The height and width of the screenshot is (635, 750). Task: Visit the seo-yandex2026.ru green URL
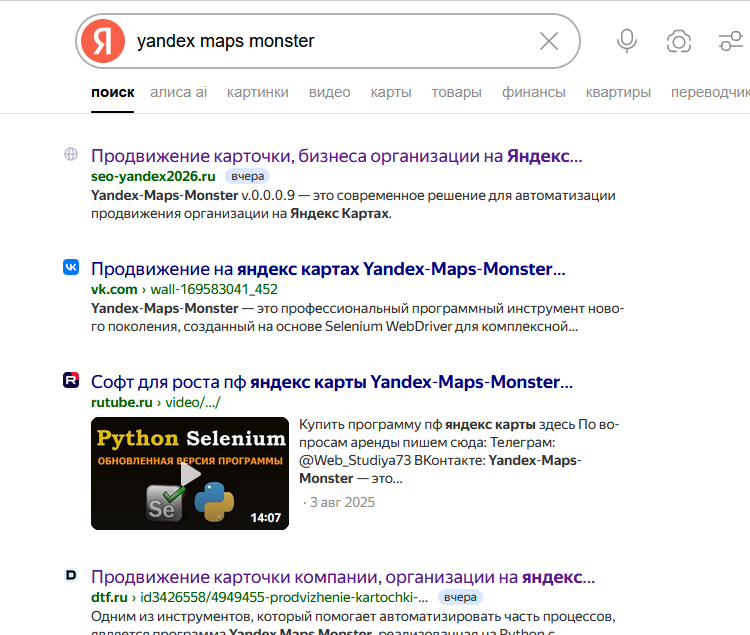click(x=153, y=176)
